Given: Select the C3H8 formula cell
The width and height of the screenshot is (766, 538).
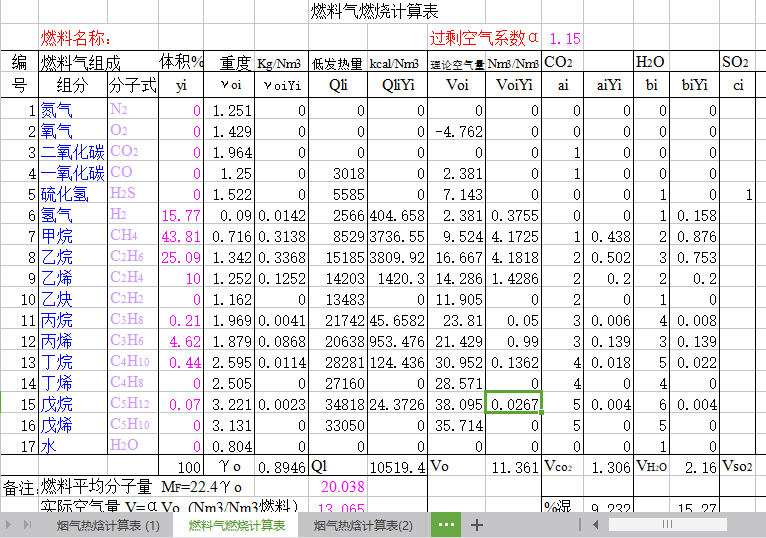Looking at the screenshot, I should coord(133,320).
